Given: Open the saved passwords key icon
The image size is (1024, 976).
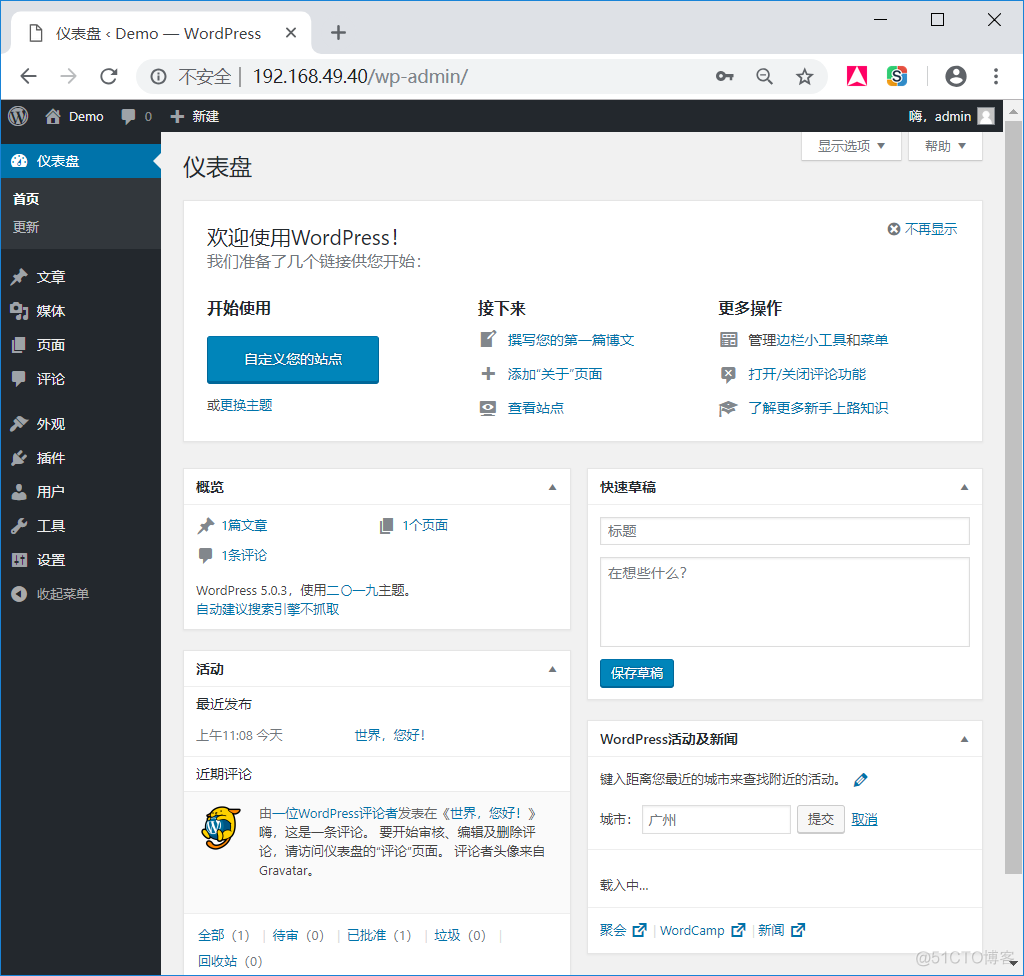Looking at the screenshot, I should (724, 76).
